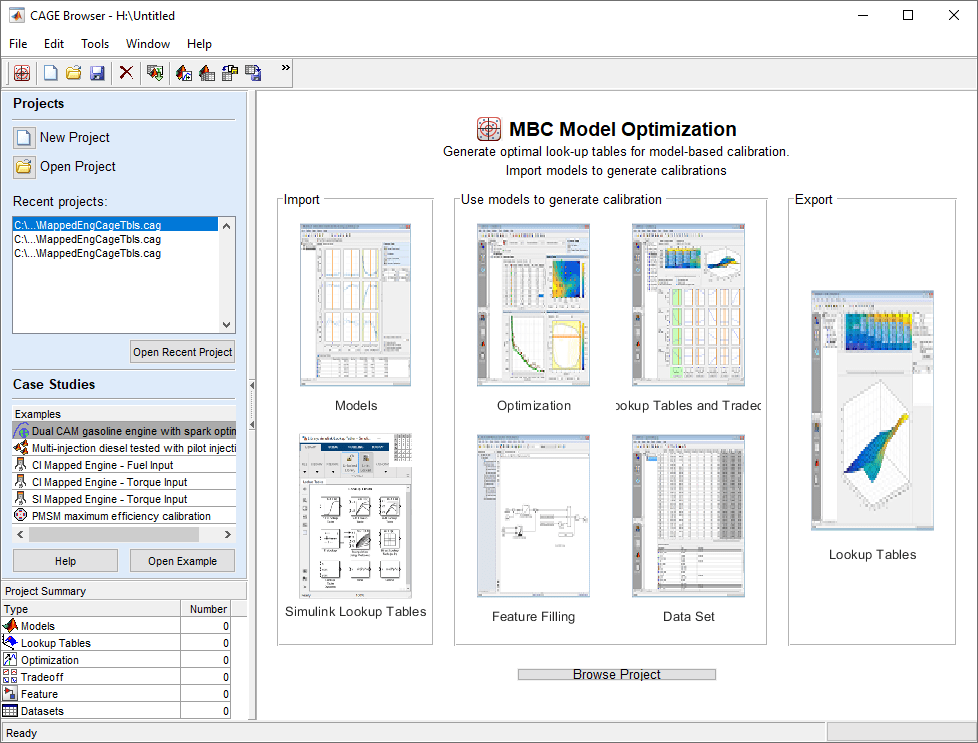Expand the toolbar overflow chevron

tap(286, 67)
